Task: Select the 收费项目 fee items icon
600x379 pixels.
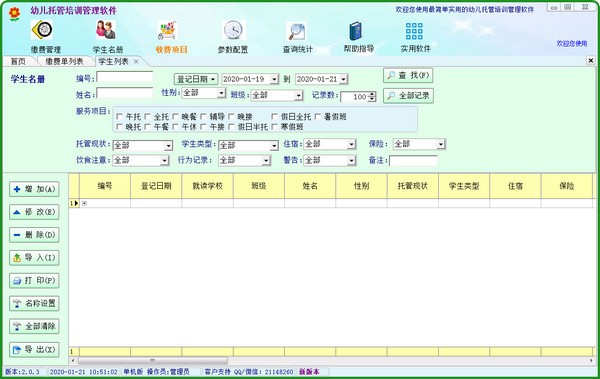Action: tap(167, 30)
